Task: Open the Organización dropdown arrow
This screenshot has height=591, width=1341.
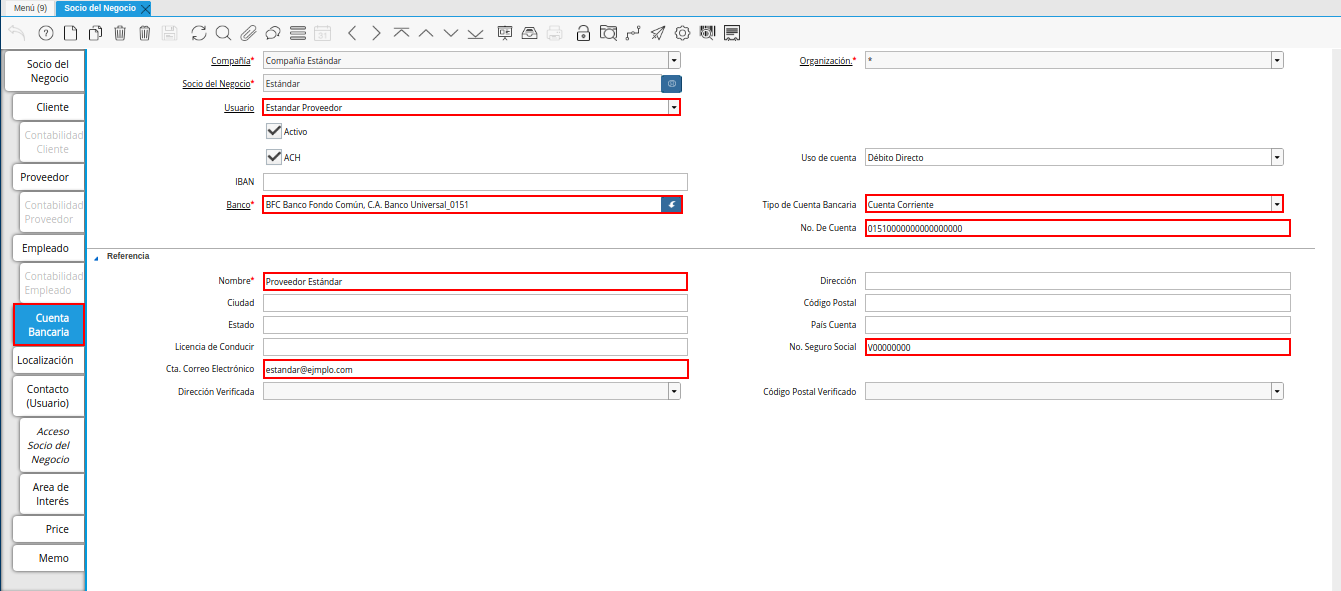Action: [1277, 60]
